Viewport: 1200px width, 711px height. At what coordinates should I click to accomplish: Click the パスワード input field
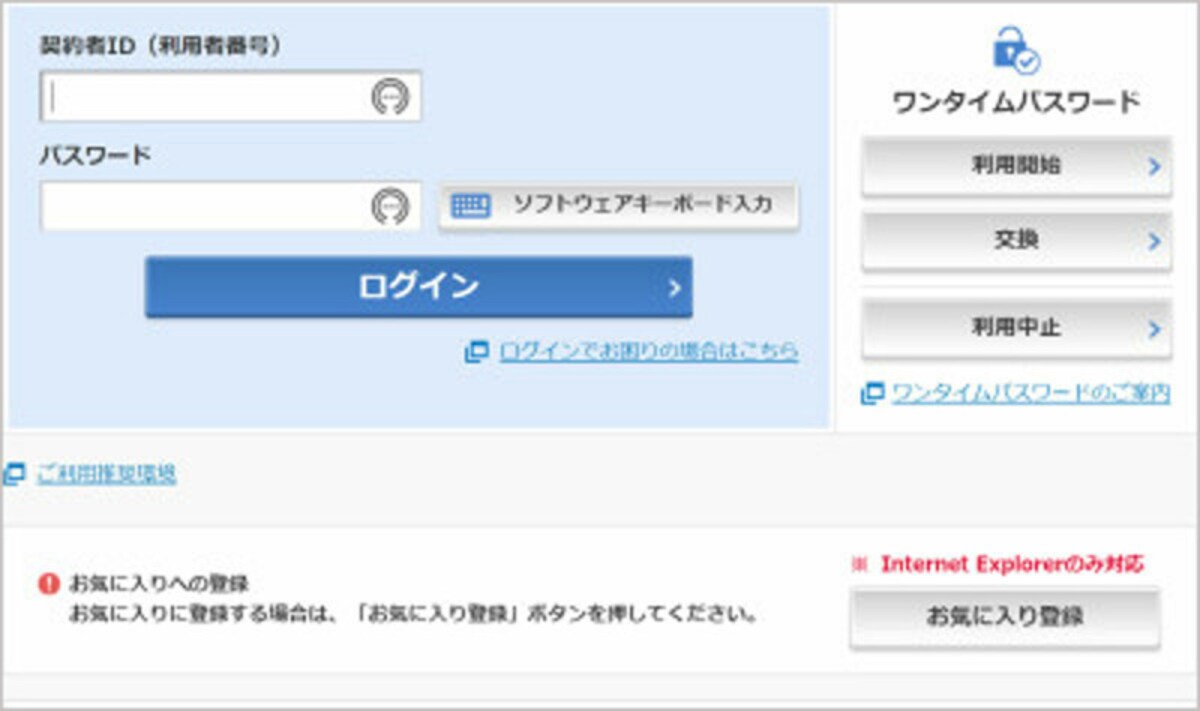coord(231,206)
